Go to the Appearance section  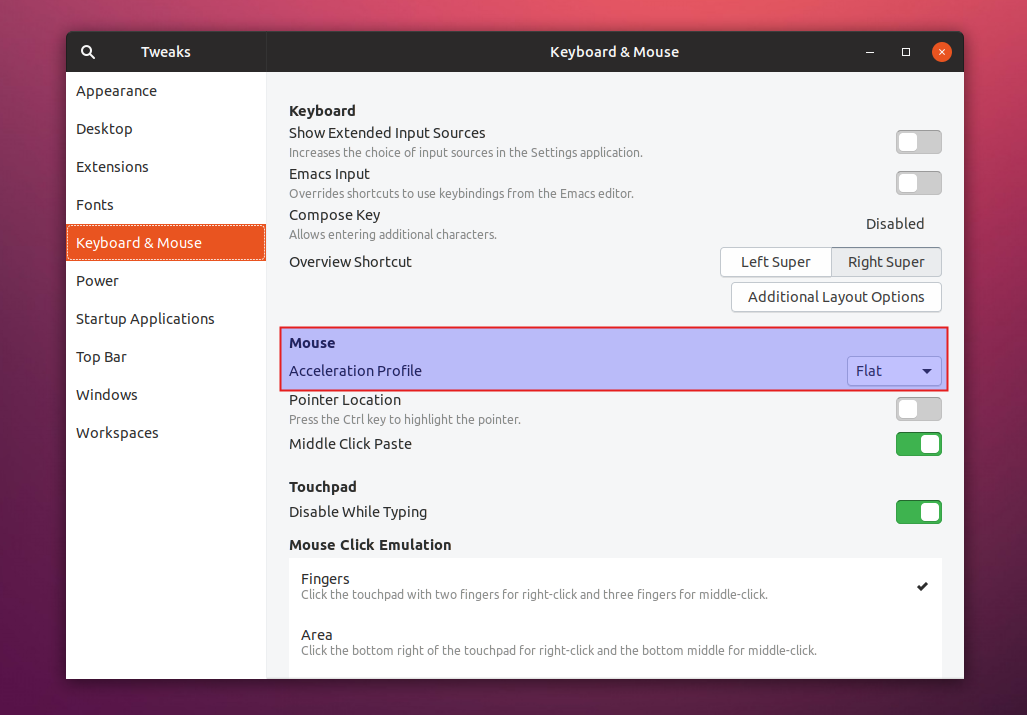coord(116,91)
